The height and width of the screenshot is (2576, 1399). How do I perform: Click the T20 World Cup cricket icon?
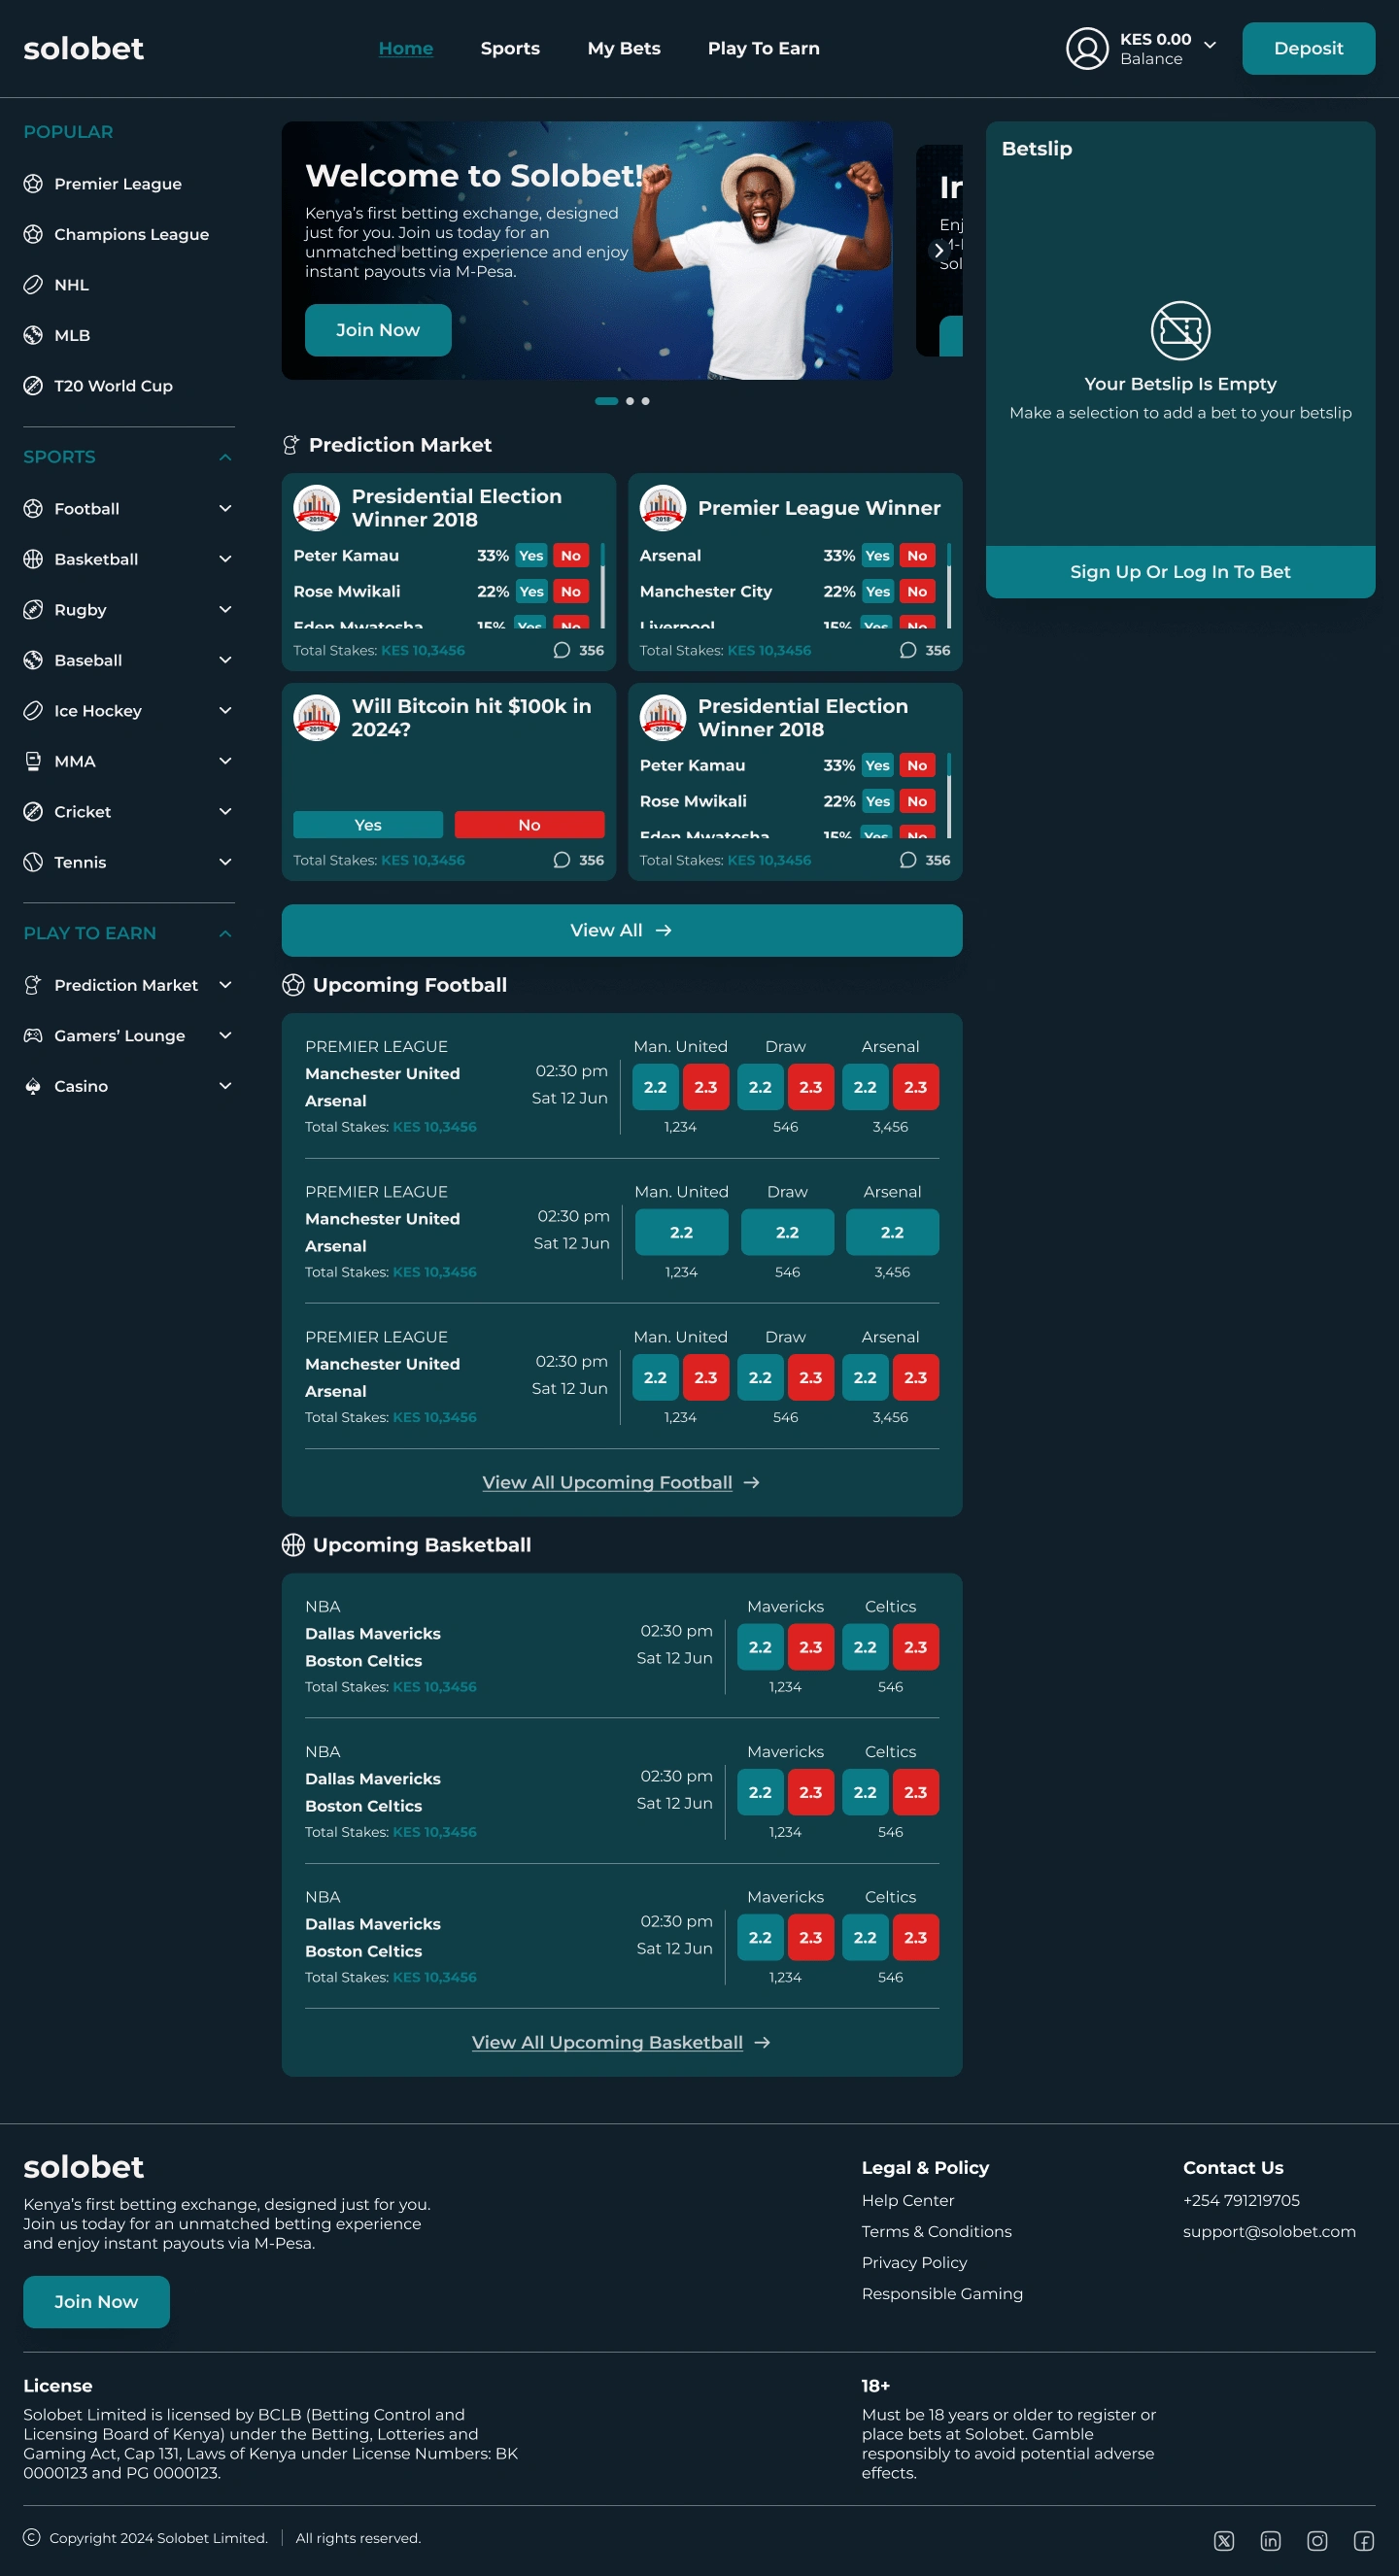tap(33, 386)
